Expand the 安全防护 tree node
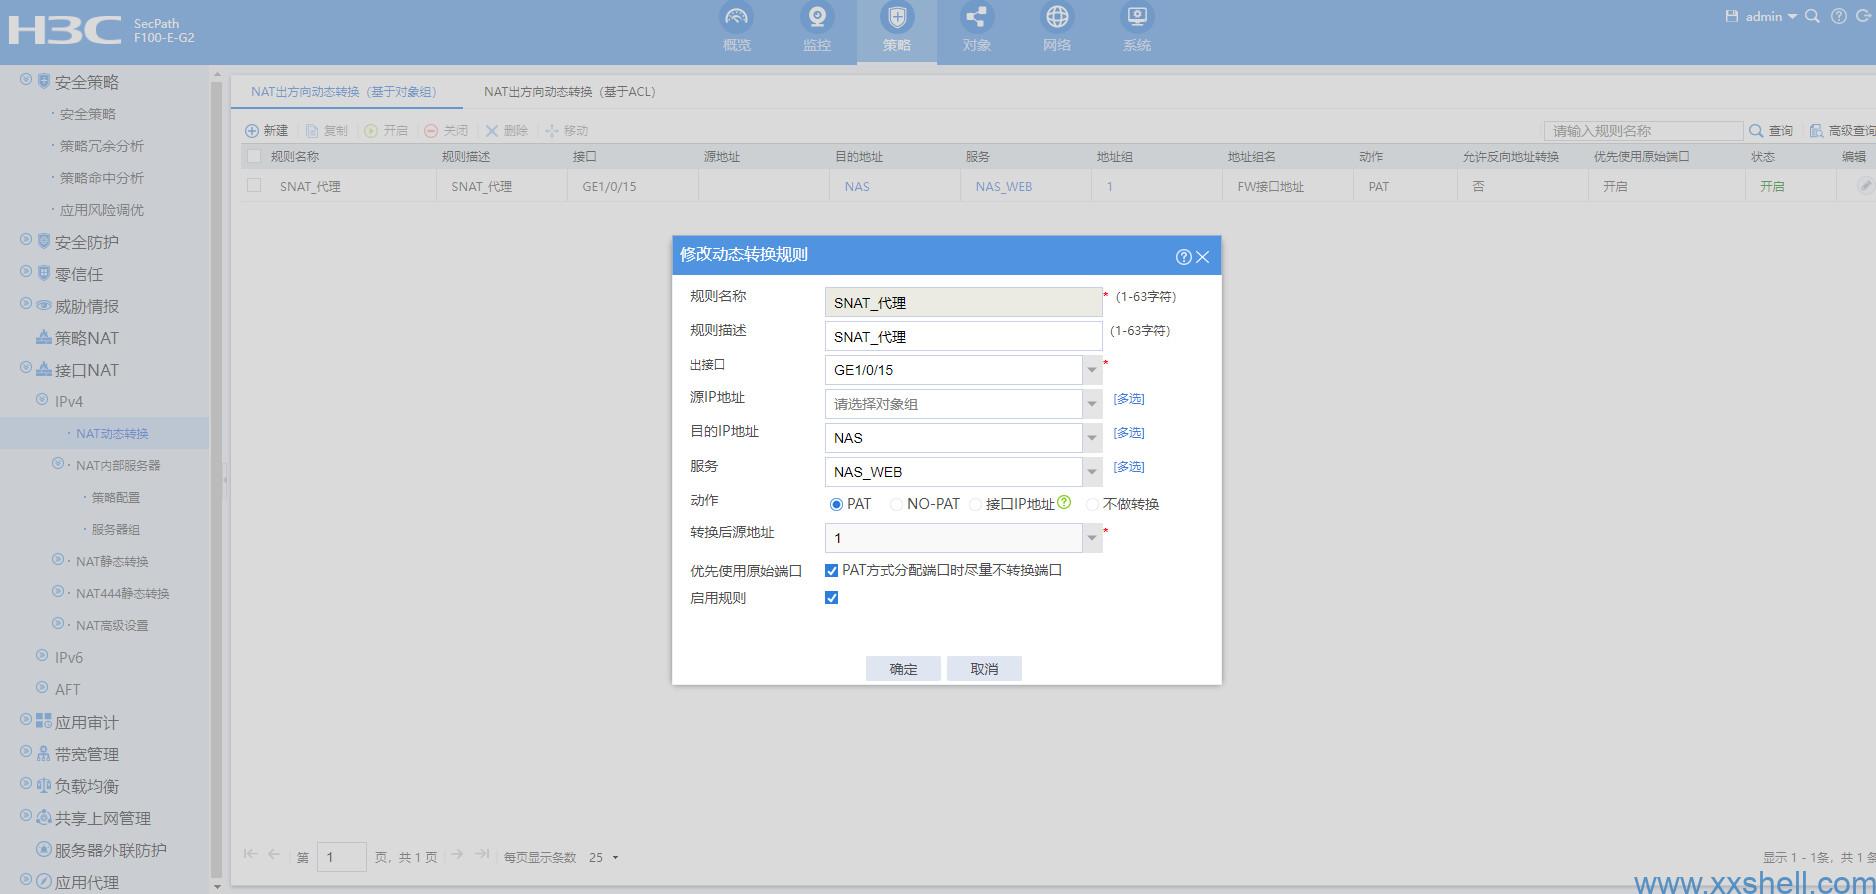The image size is (1876, 894). [26, 240]
